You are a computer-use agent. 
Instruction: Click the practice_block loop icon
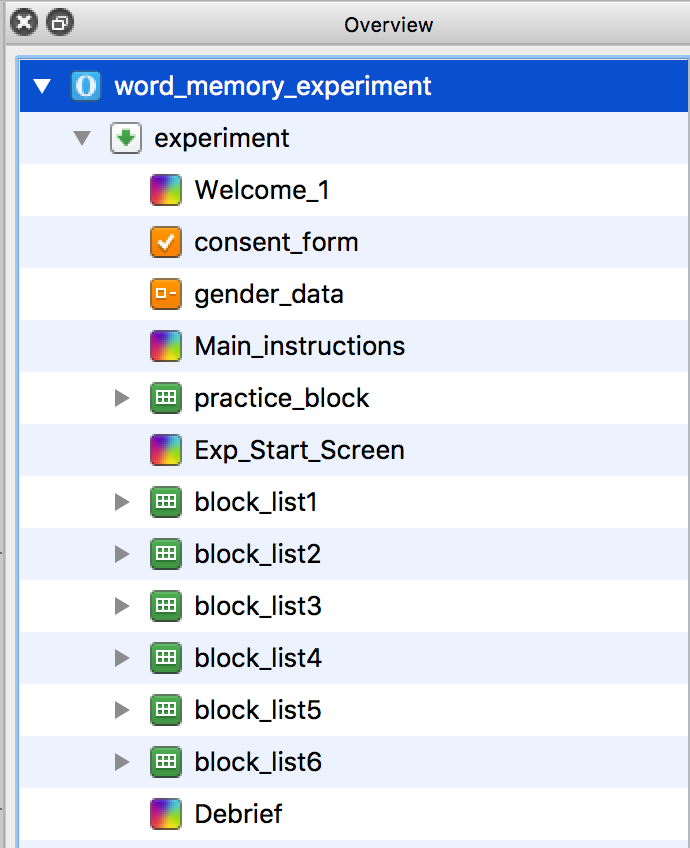click(x=165, y=398)
